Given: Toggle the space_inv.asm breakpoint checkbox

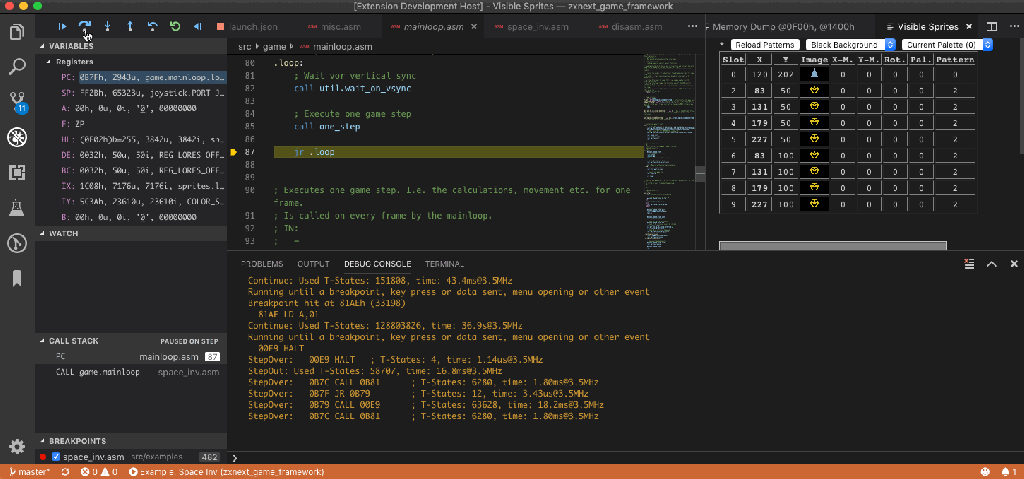Looking at the screenshot, I should click(x=56, y=457).
